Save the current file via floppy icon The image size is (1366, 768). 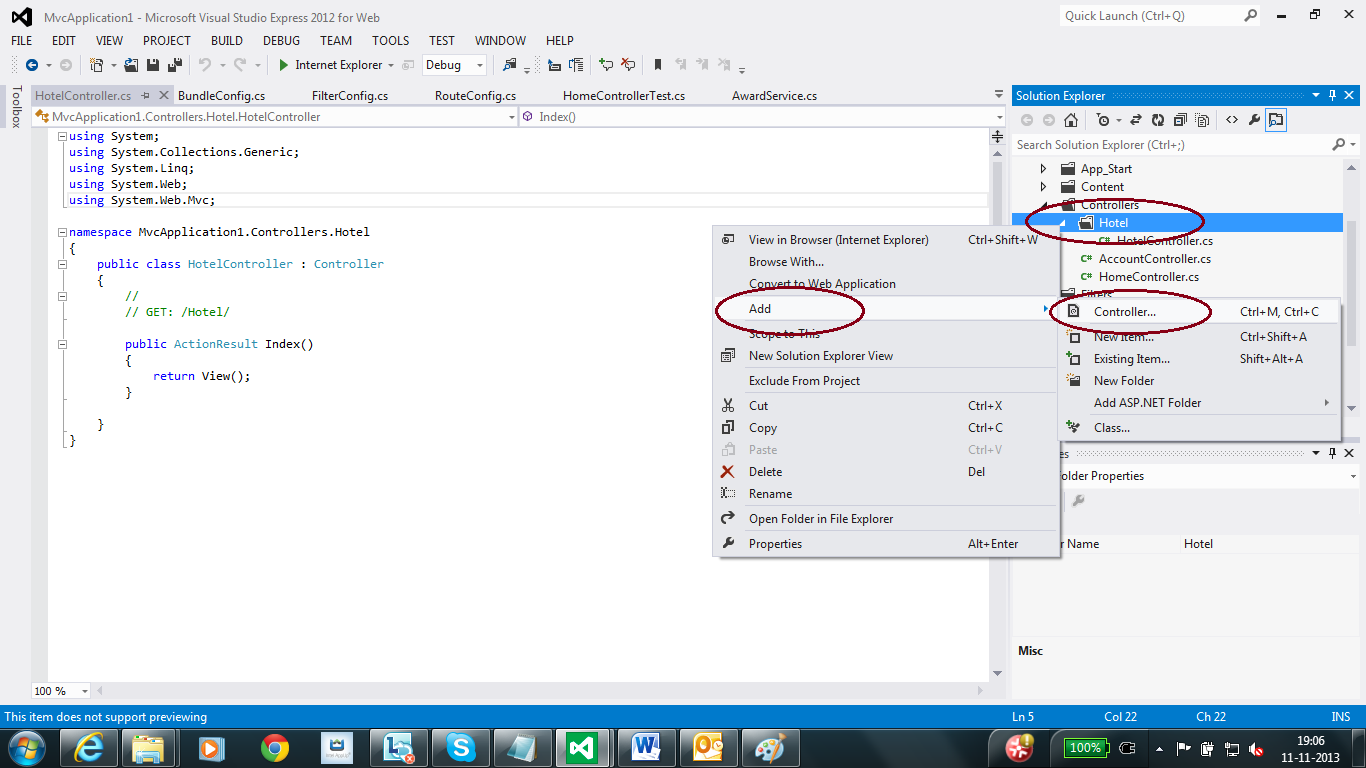coord(153,65)
